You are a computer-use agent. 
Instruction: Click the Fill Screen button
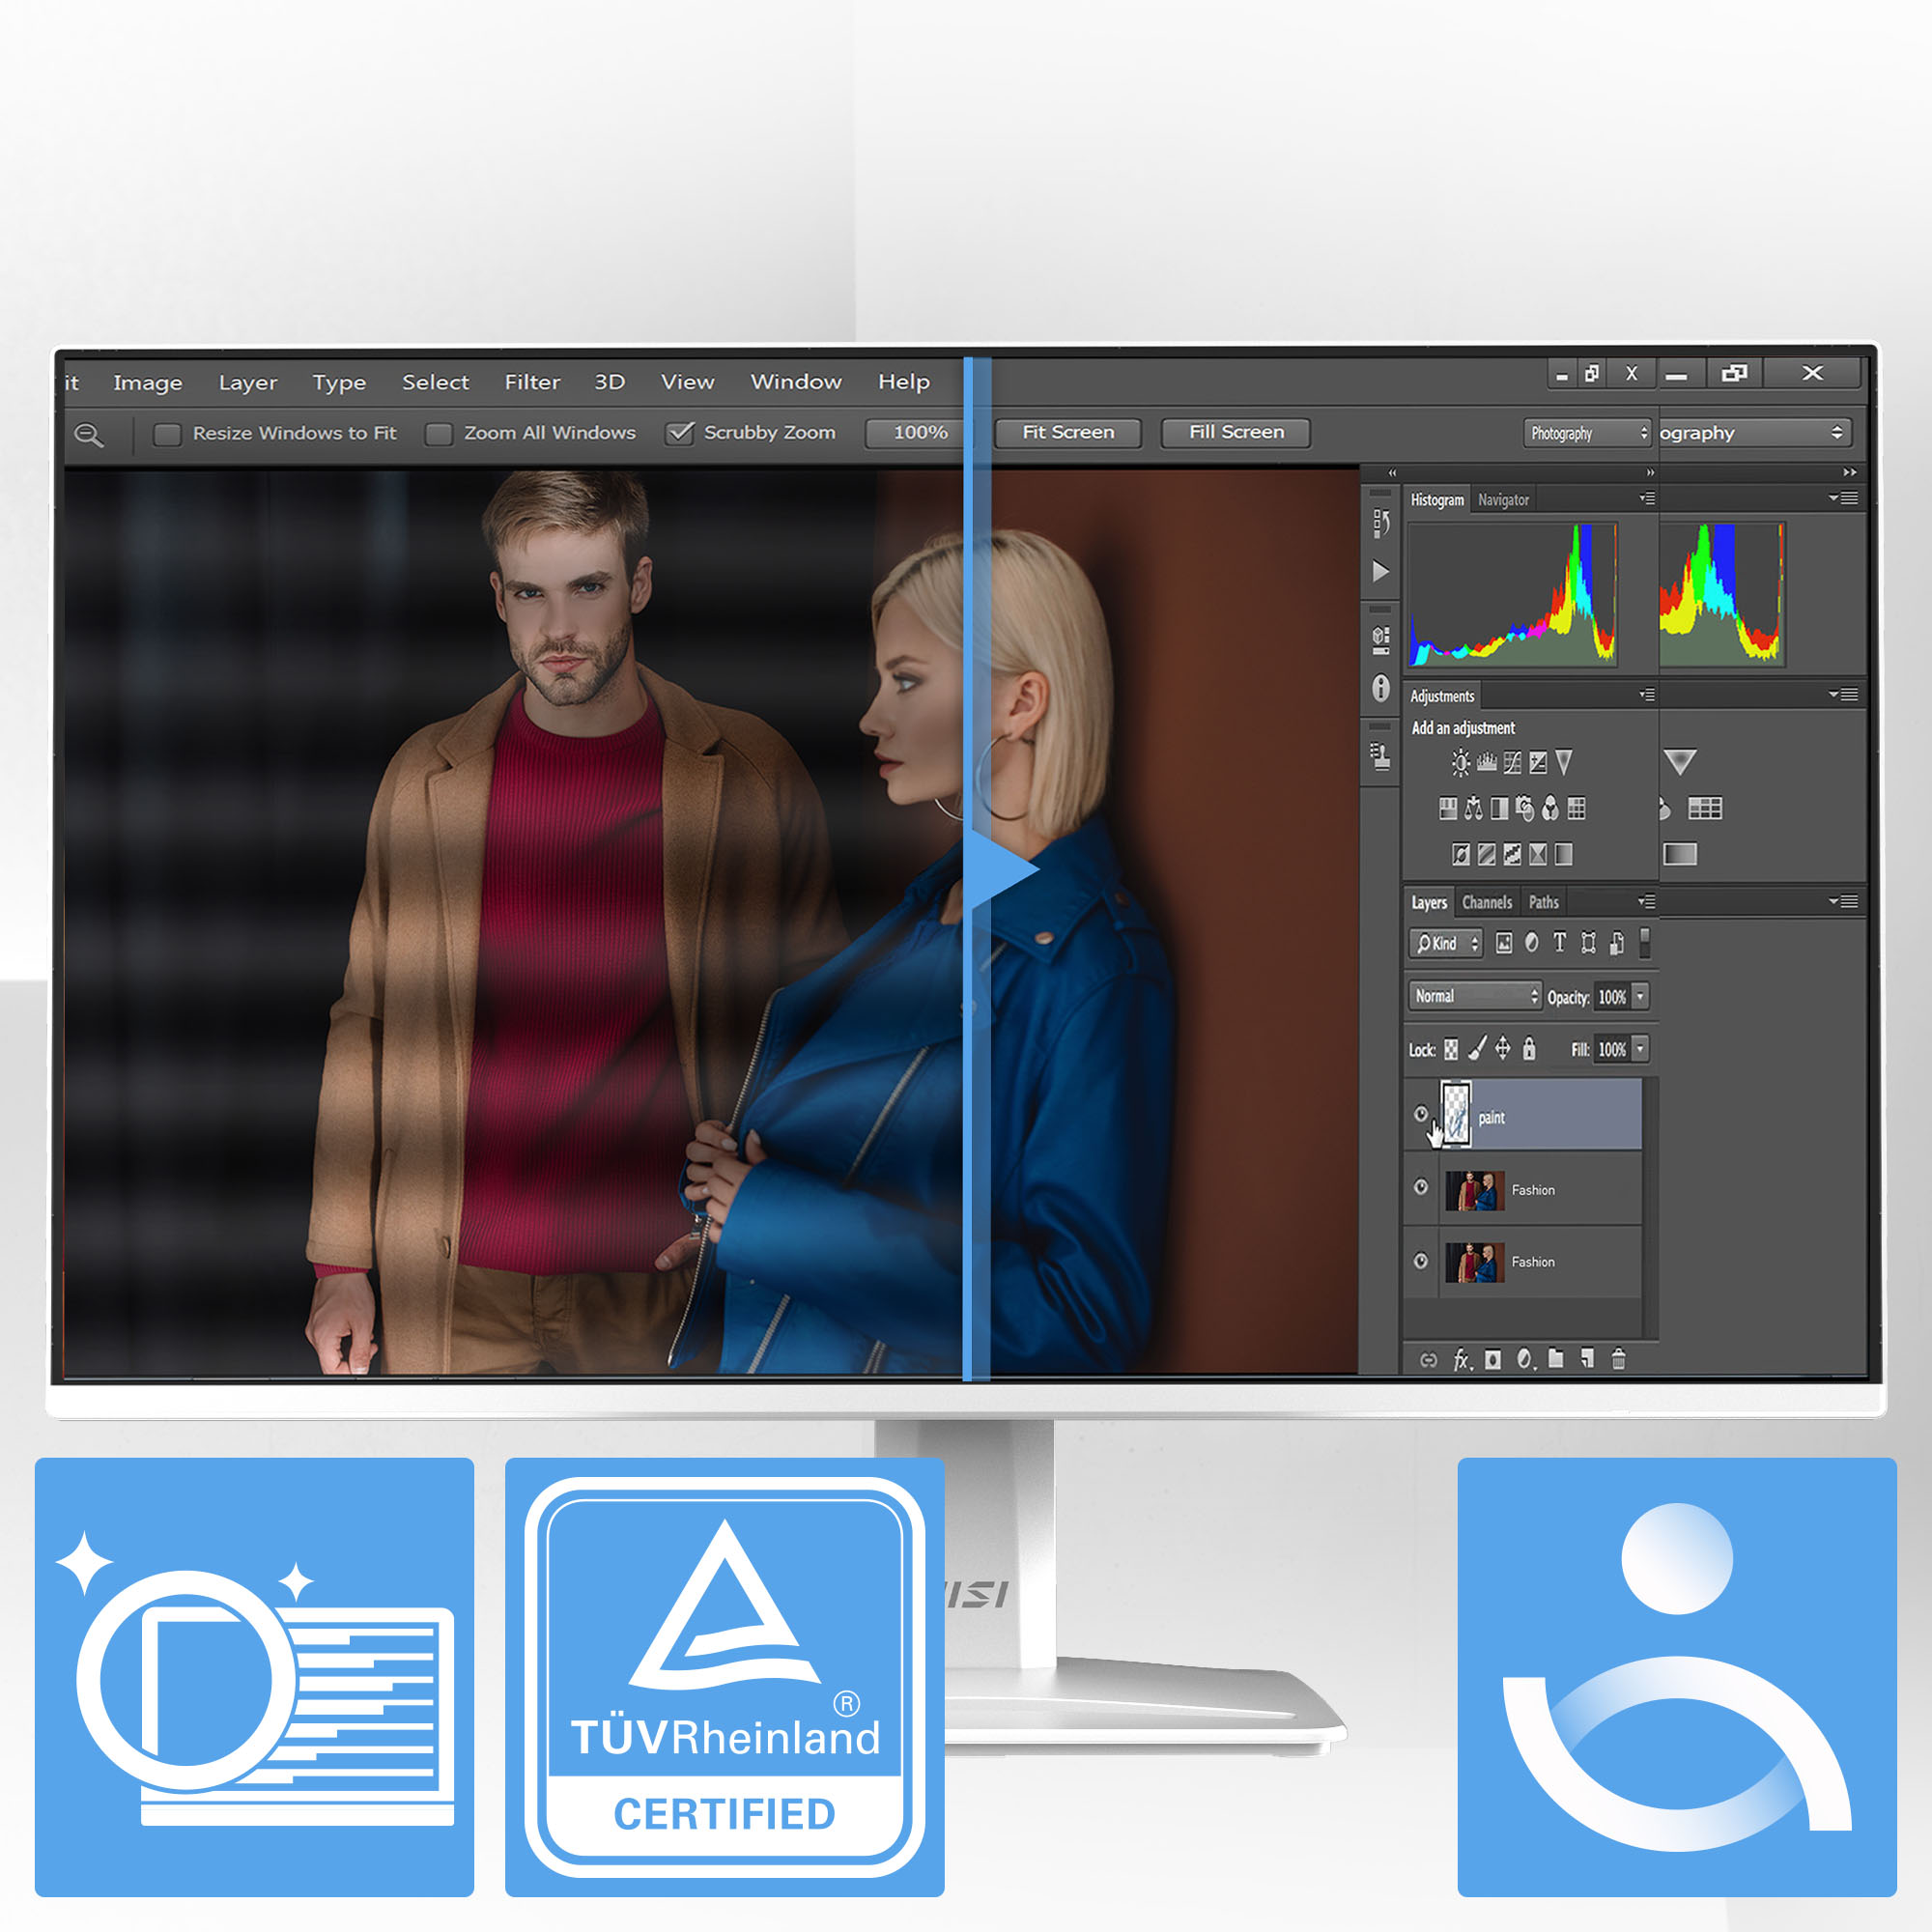(1236, 432)
